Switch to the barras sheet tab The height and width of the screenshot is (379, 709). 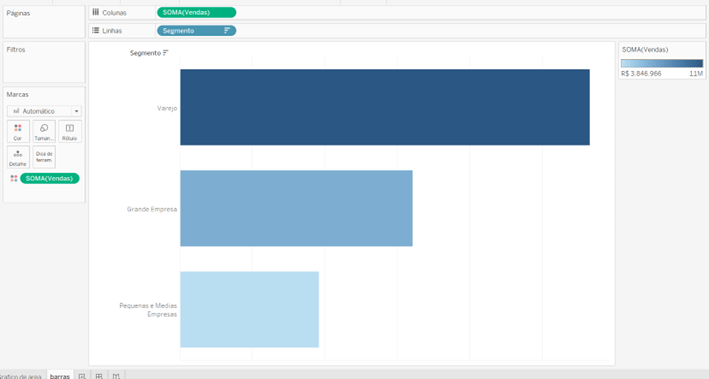click(60, 375)
